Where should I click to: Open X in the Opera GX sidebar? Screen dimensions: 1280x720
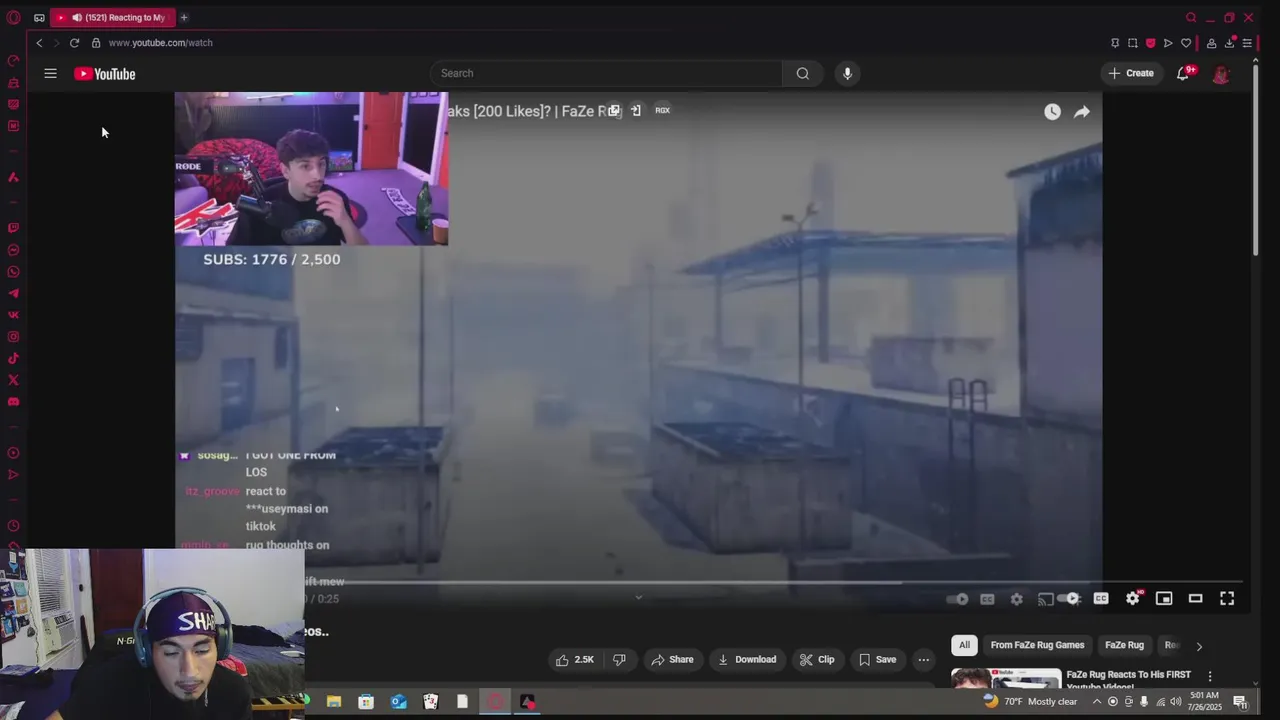[x=13, y=380]
